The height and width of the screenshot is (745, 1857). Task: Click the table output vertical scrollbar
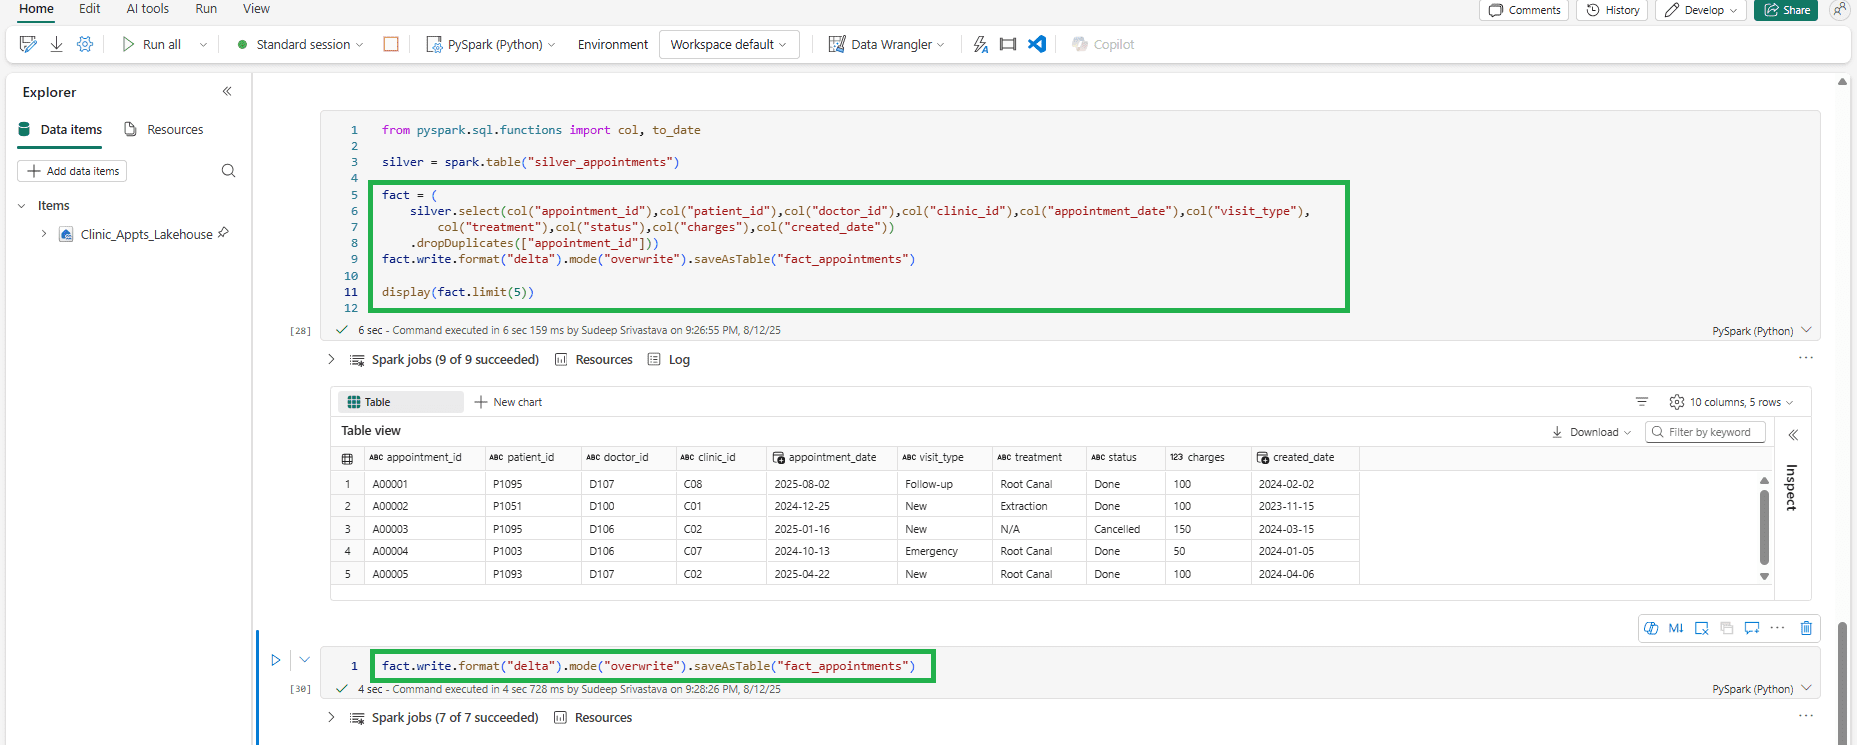pyautogui.click(x=1764, y=525)
